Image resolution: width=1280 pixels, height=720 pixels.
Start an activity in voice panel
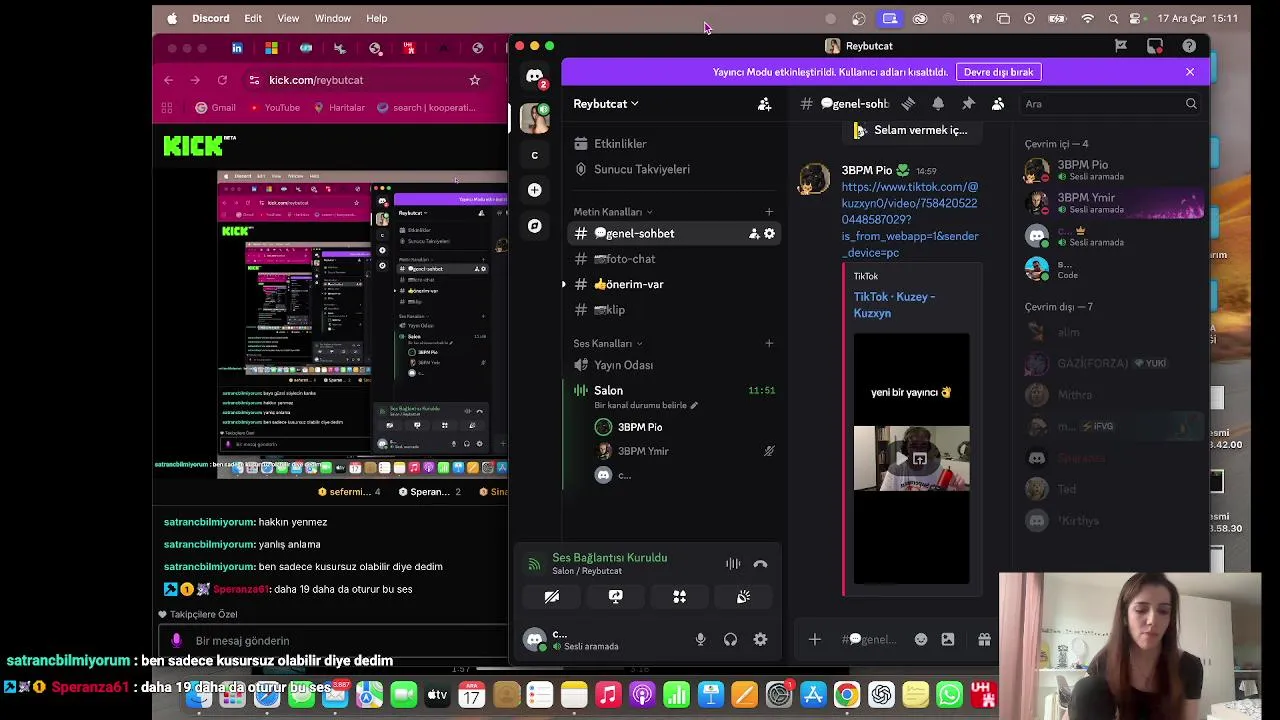(679, 597)
